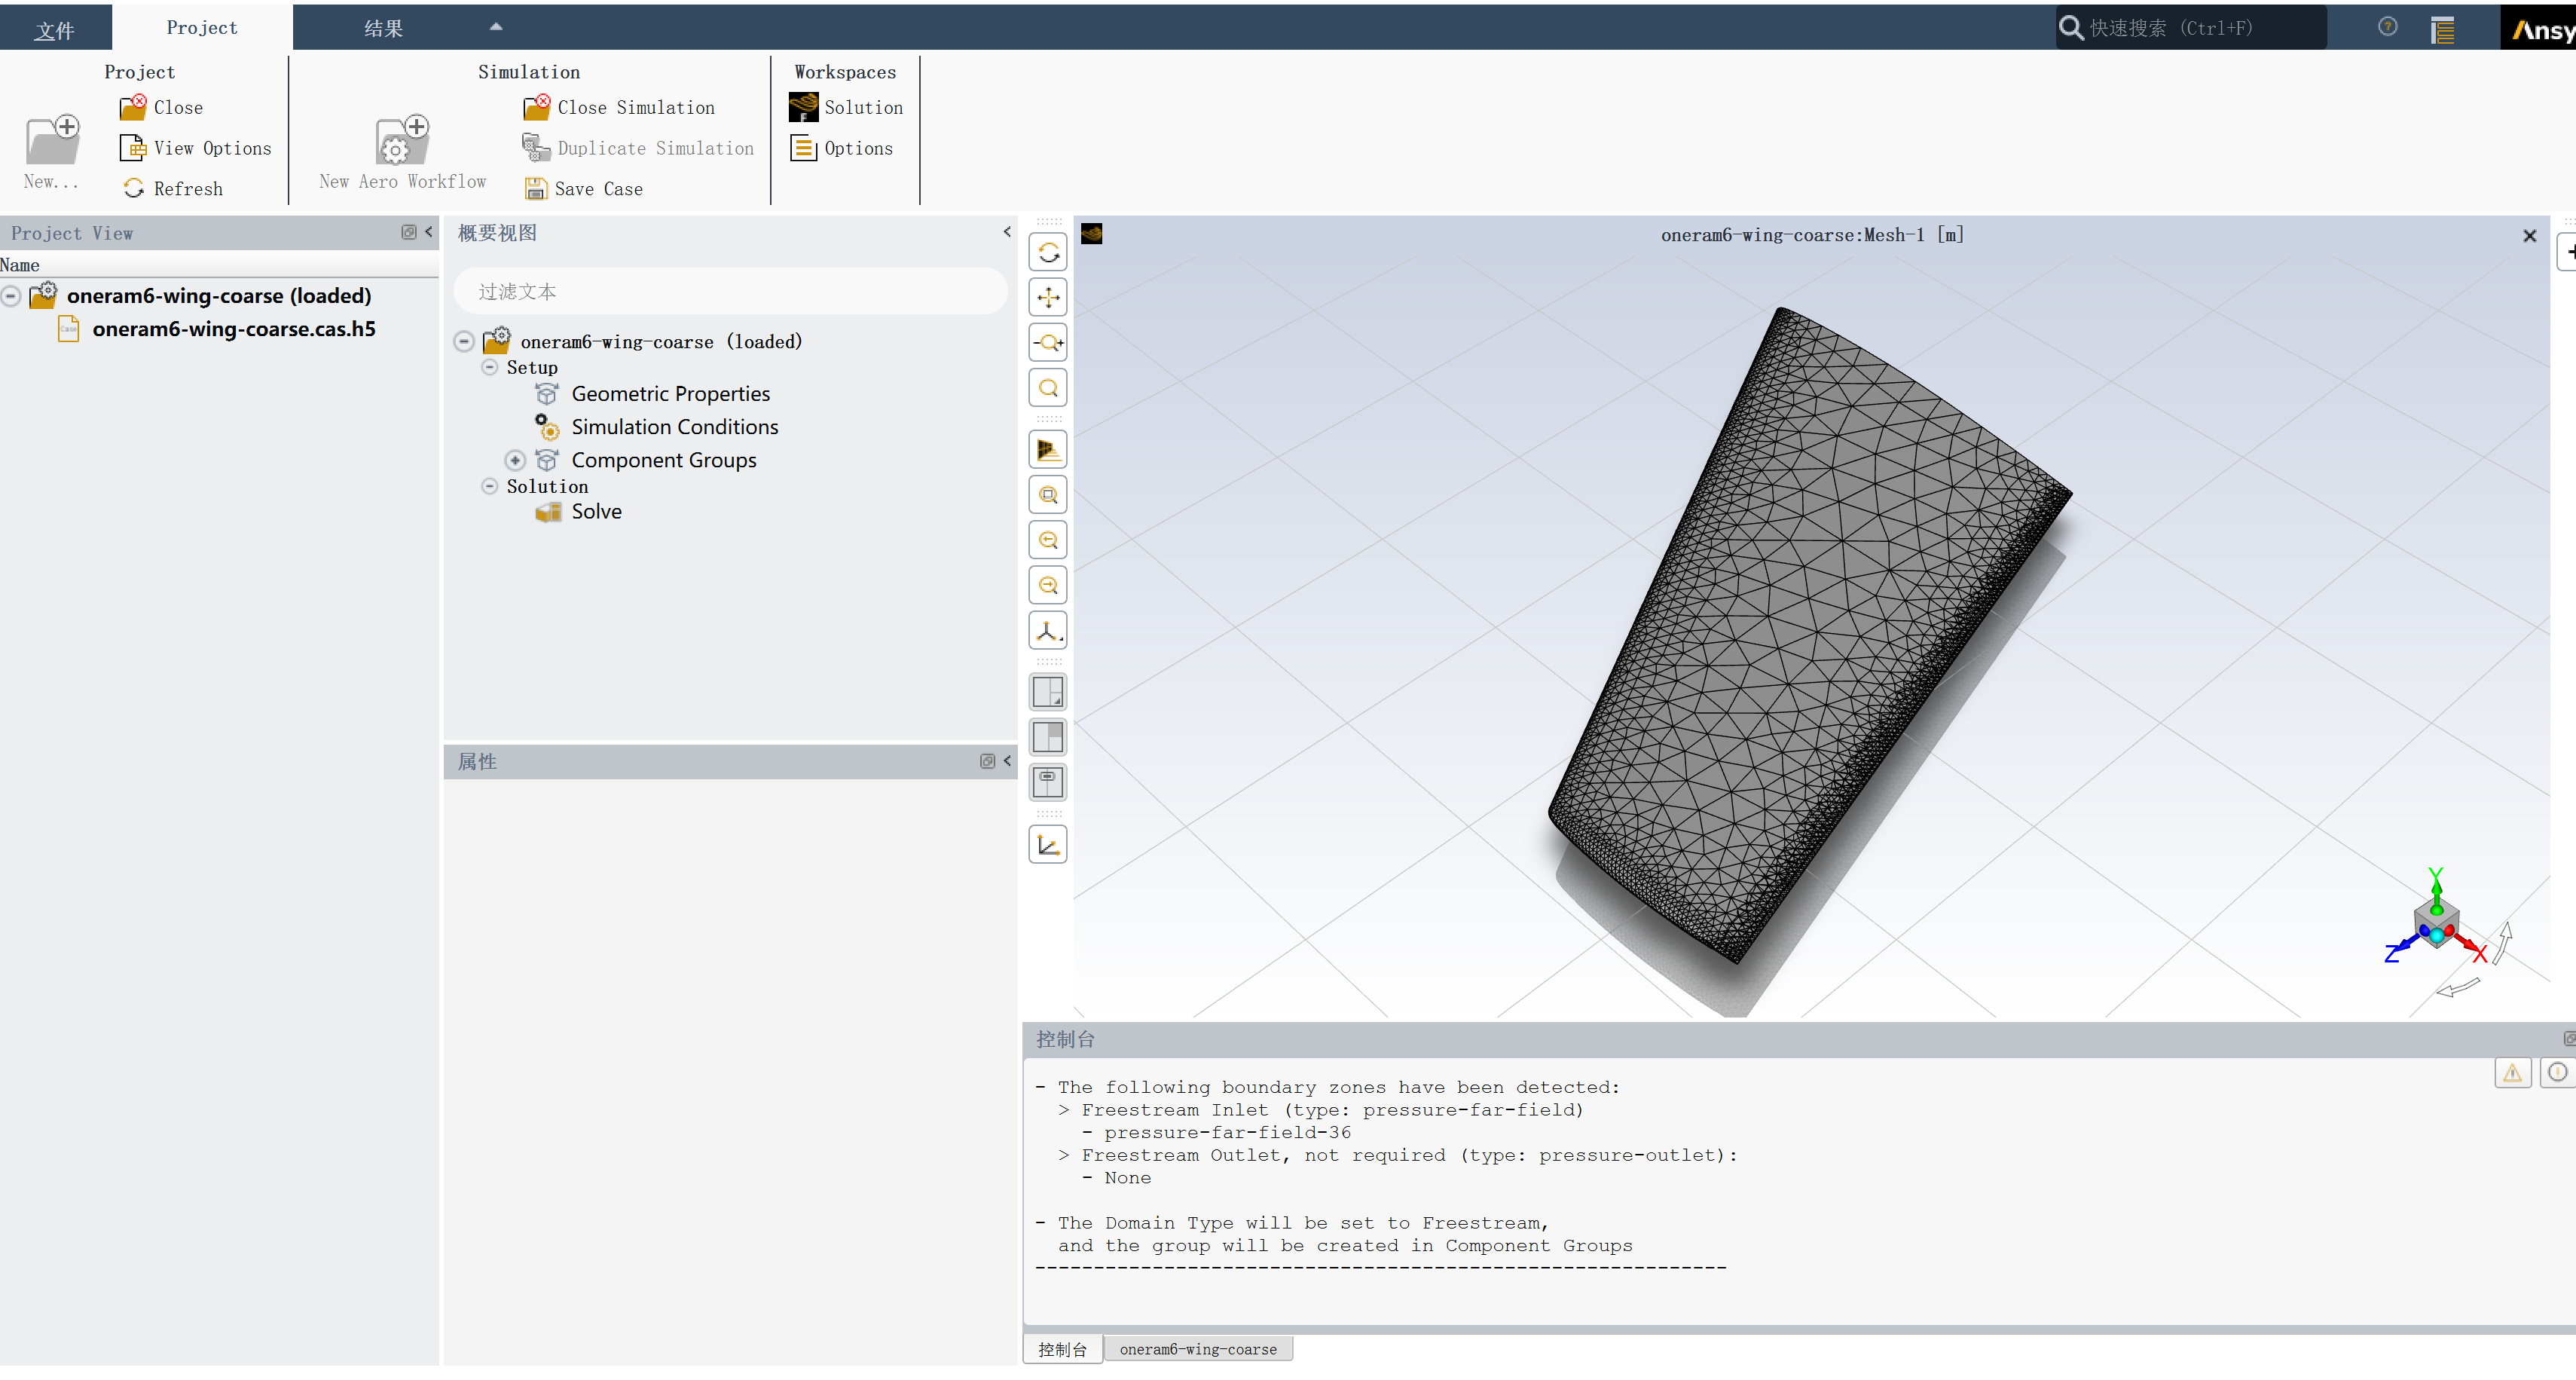Viewport: 2576px width, 1380px height.
Task: Click the Save Case icon
Action: coord(536,189)
